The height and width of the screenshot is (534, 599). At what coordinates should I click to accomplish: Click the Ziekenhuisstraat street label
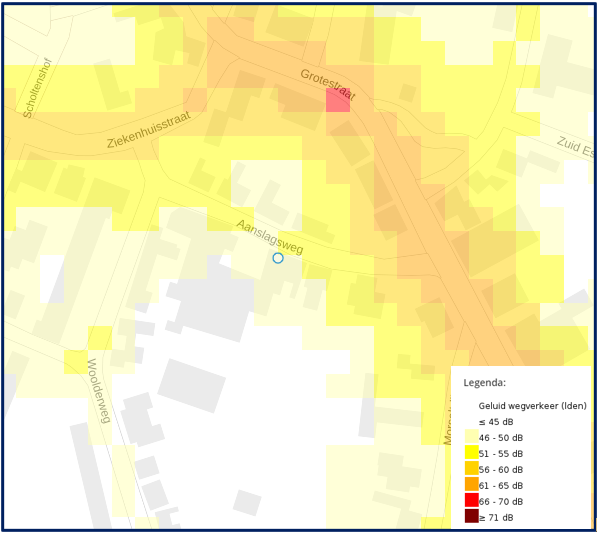click(x=149, y=130)
